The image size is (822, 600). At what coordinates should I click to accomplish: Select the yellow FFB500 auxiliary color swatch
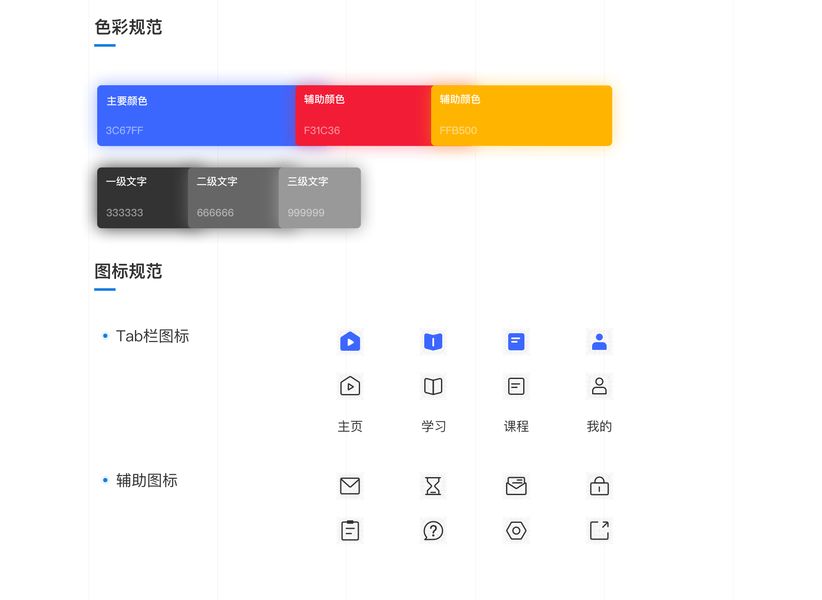522,115
